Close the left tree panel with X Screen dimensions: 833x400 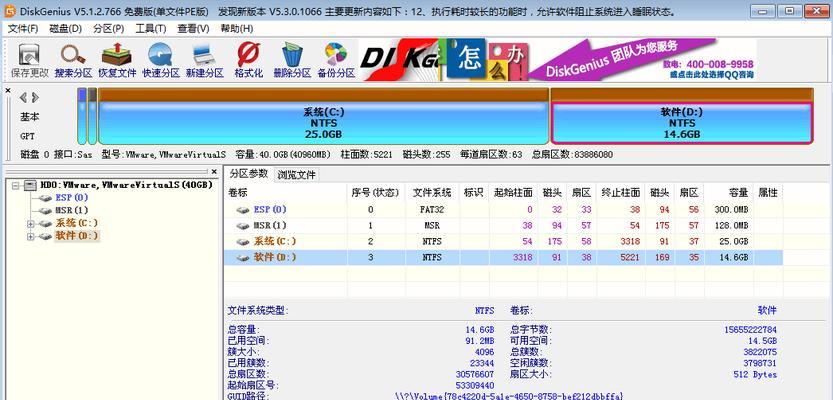214,172
